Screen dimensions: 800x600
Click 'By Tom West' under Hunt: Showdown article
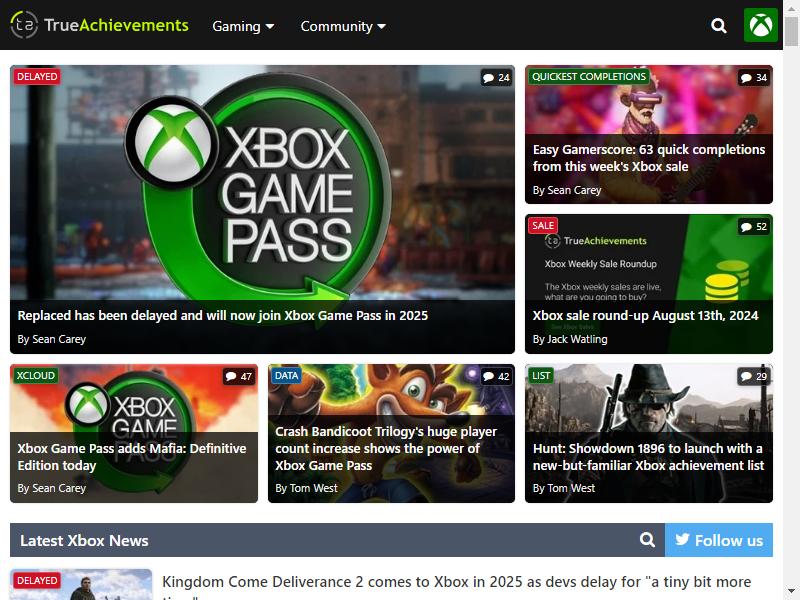click(564, 488)
